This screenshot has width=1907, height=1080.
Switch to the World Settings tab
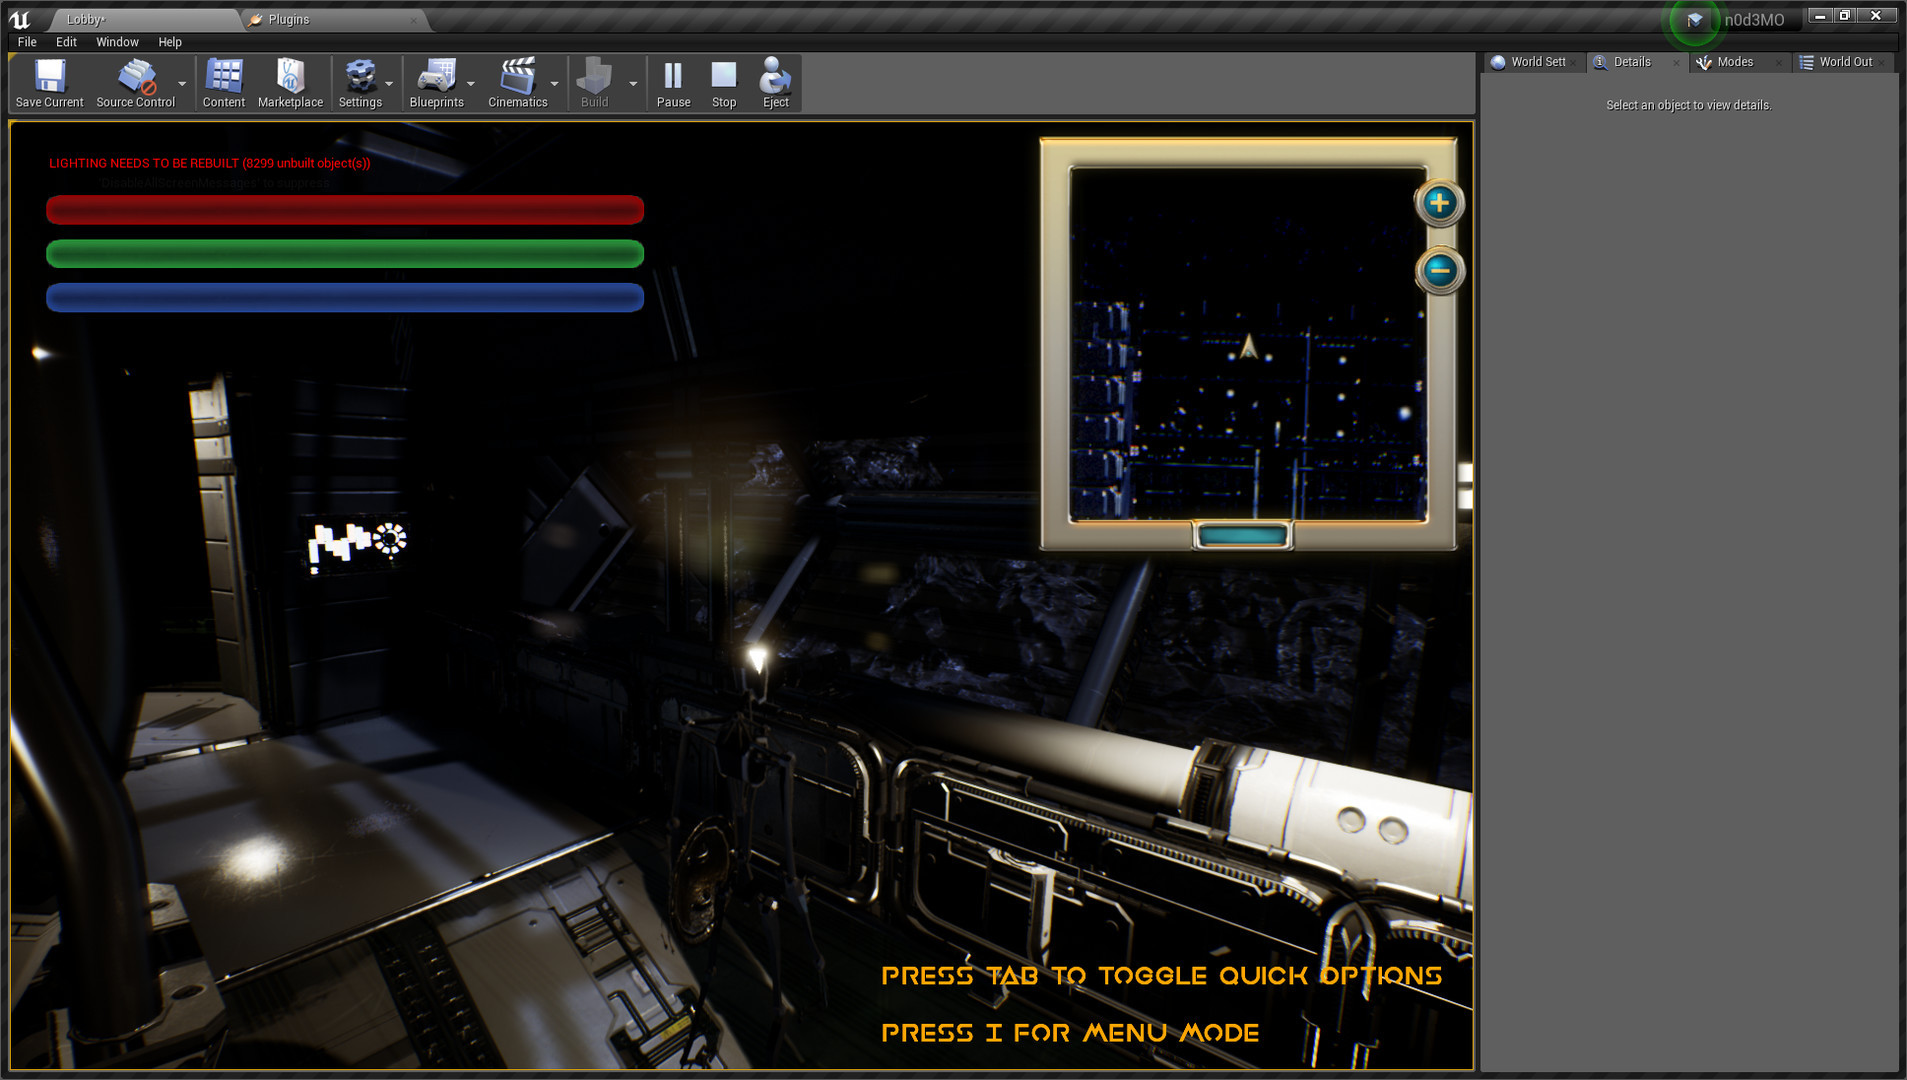click(x=1533, y=62)
